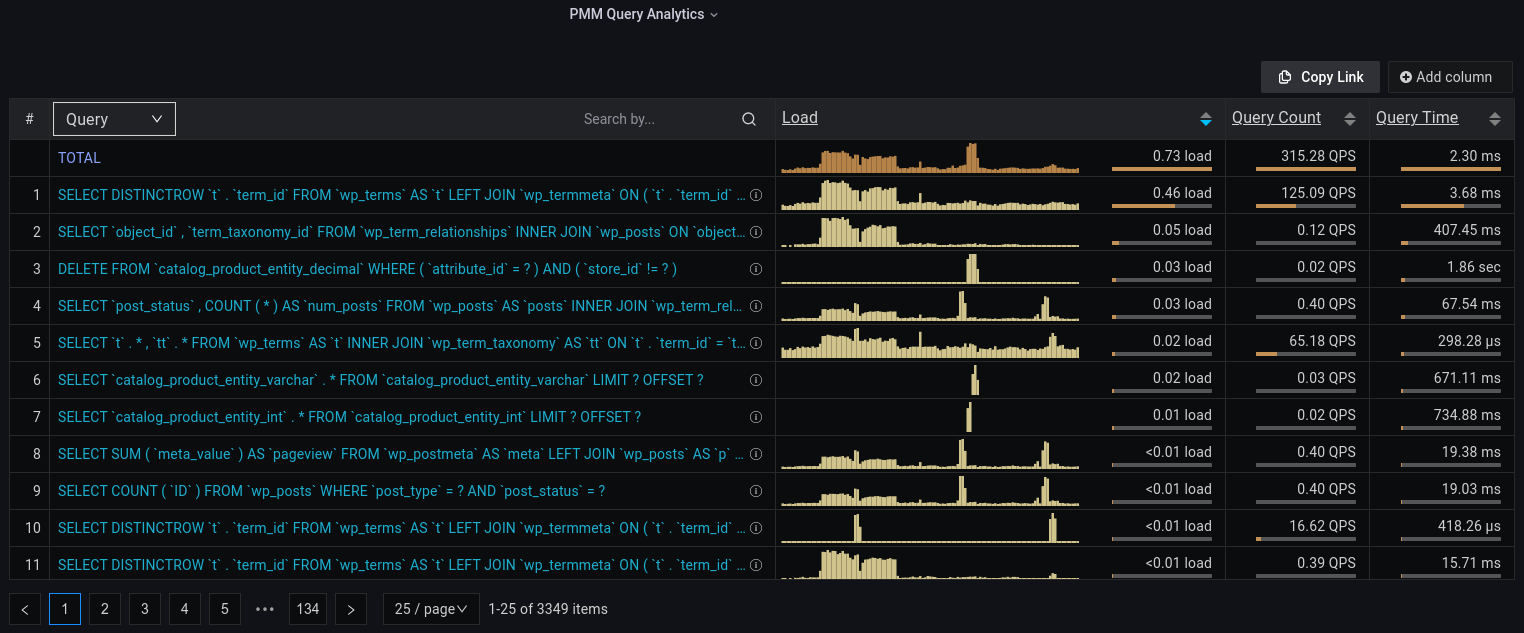1524x633 pixels.
Task: Click the Query Time sort arrows
Action: [1494, 119]
